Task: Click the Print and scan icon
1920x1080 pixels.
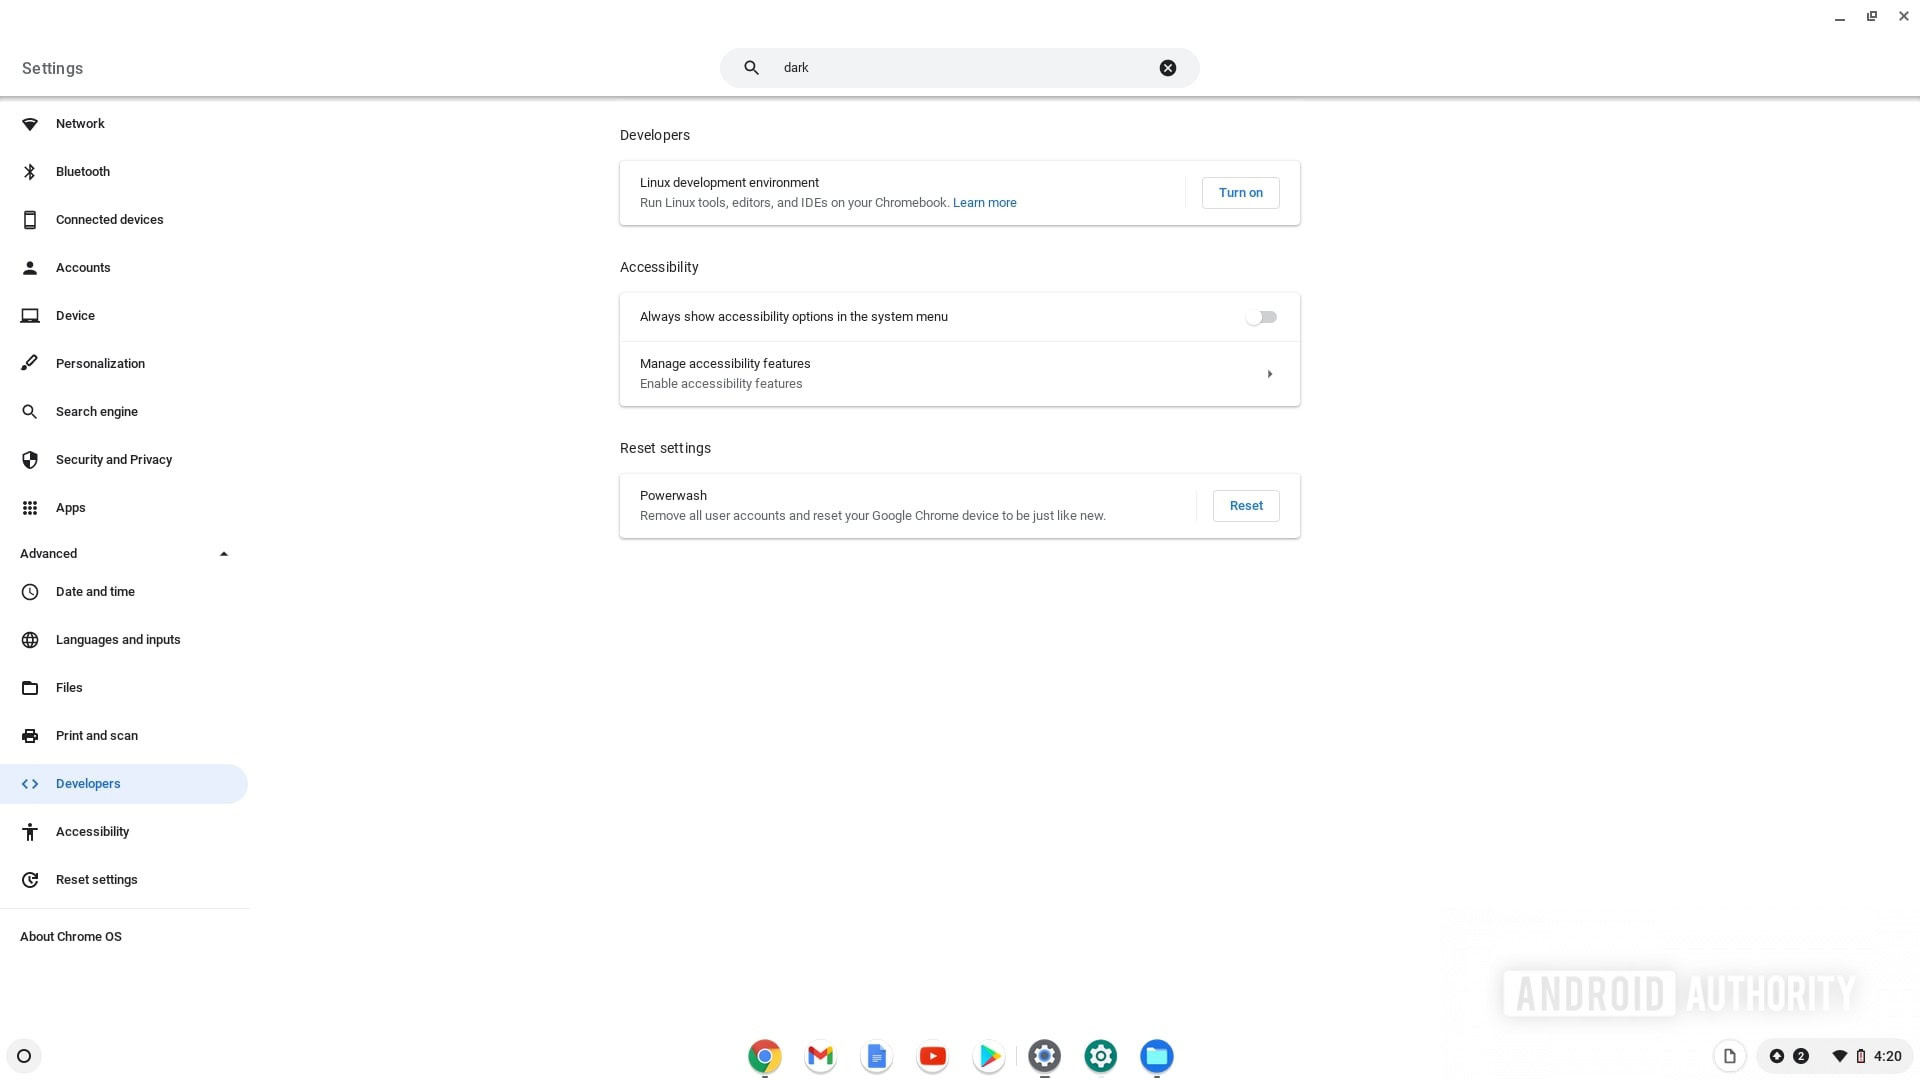Action: click(x=29, y=735)
